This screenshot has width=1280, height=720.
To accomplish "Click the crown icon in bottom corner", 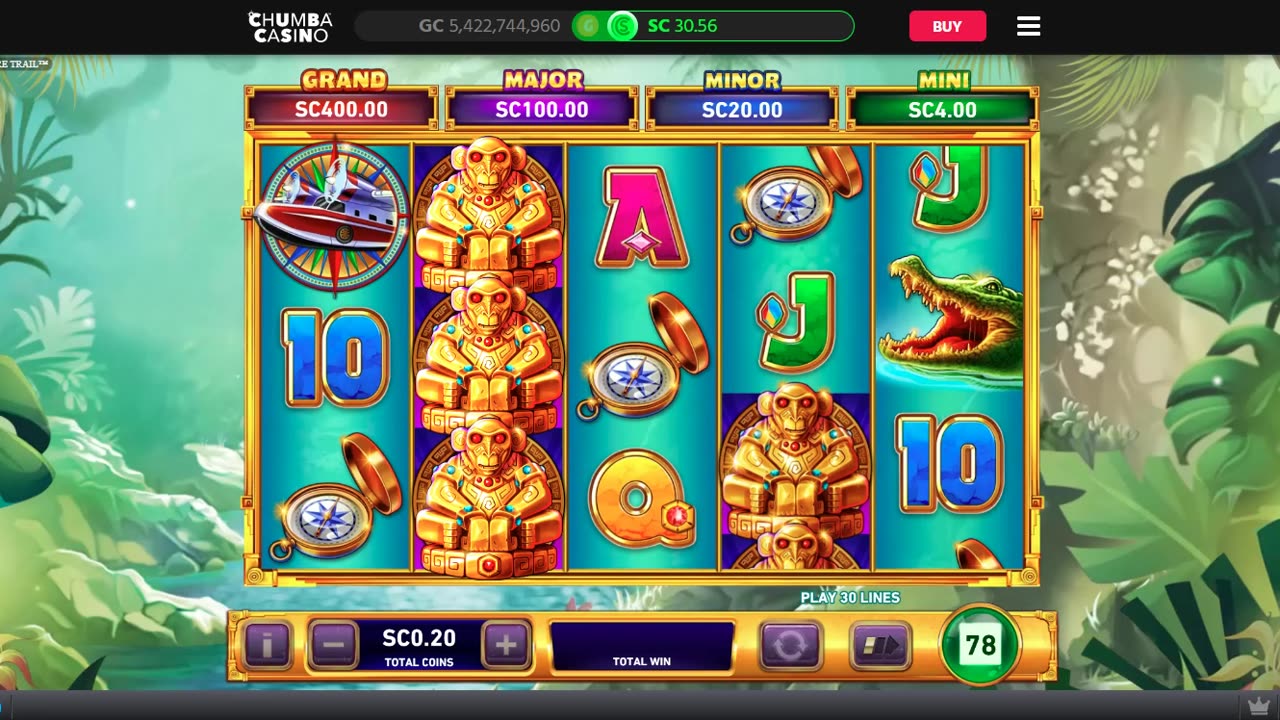I will (x=1258, y=707).
